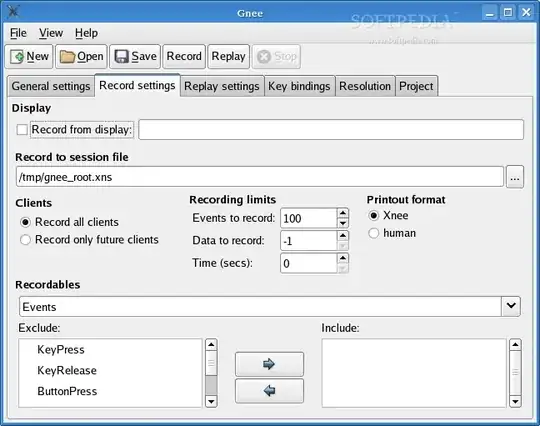Click the Time (secs) value field
The image size is (540, 426).
[308, 263]
